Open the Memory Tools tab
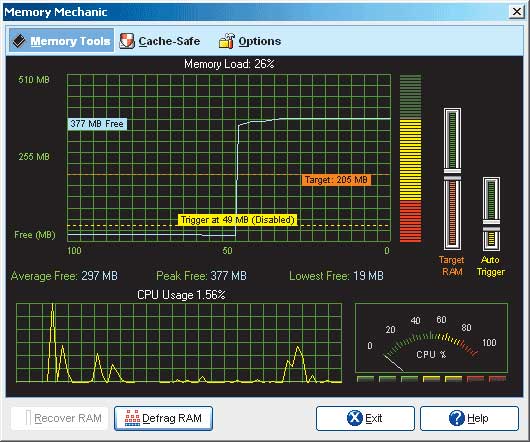The height and width of the screenshot is (442, 530). (x=61, y=41)
